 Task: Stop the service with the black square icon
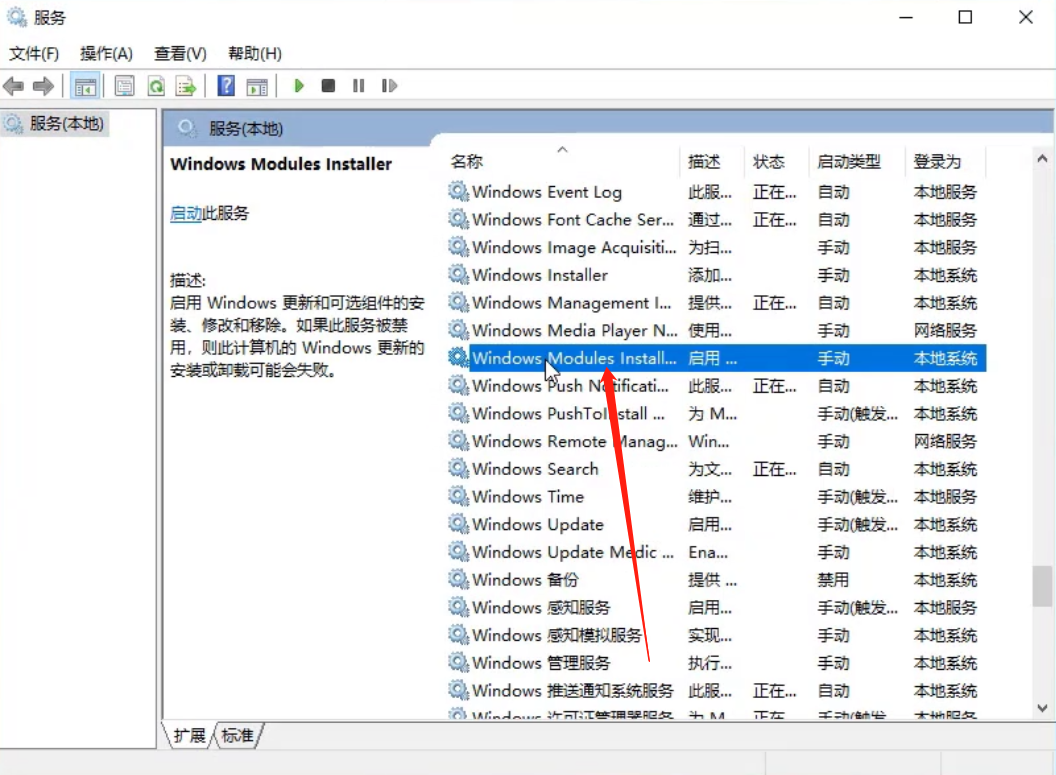328,86
